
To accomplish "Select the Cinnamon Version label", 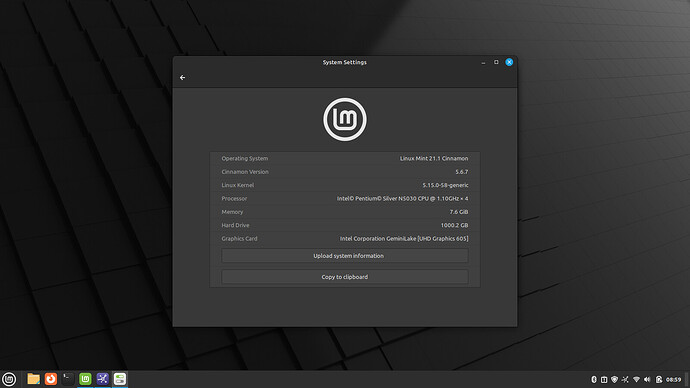I will coord(245,172).
